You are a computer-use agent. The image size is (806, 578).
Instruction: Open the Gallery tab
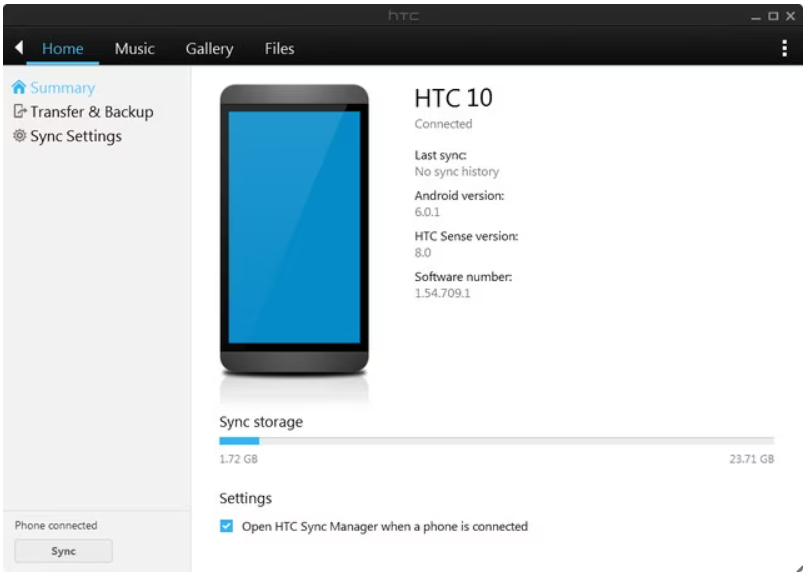click(x=212, y=47)
